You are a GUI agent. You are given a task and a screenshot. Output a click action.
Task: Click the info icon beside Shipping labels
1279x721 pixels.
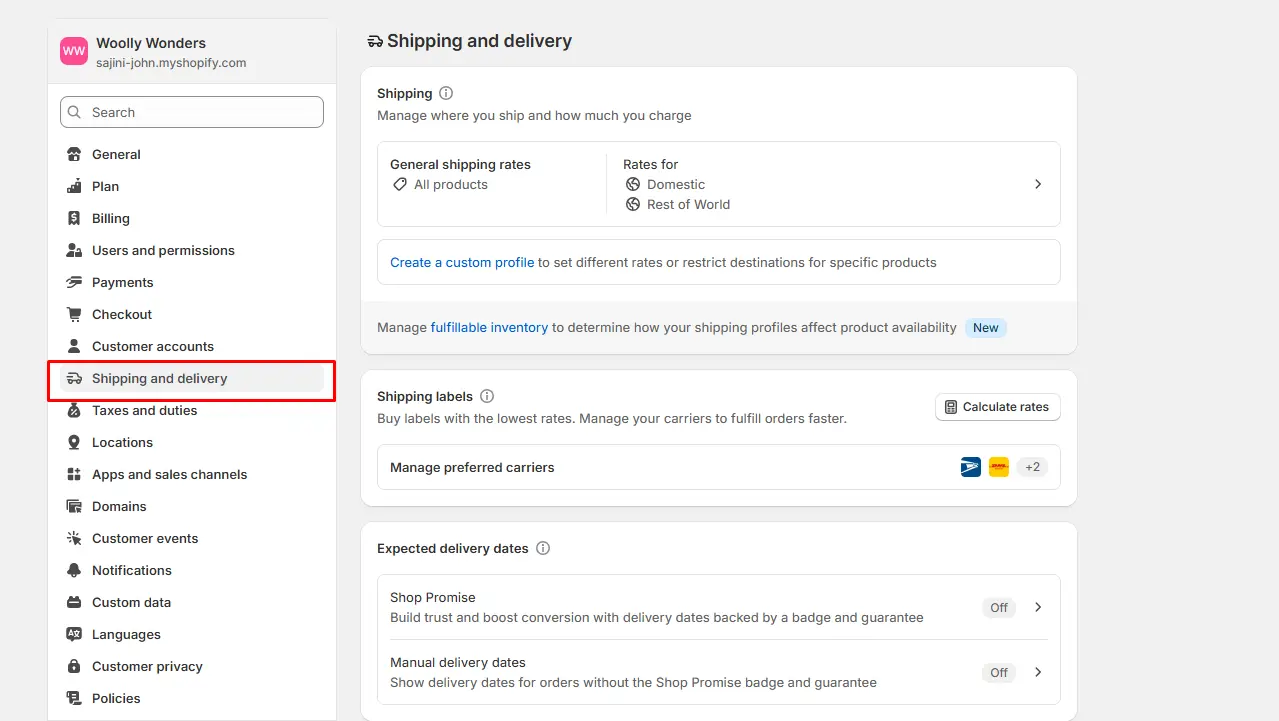[487, 396]
